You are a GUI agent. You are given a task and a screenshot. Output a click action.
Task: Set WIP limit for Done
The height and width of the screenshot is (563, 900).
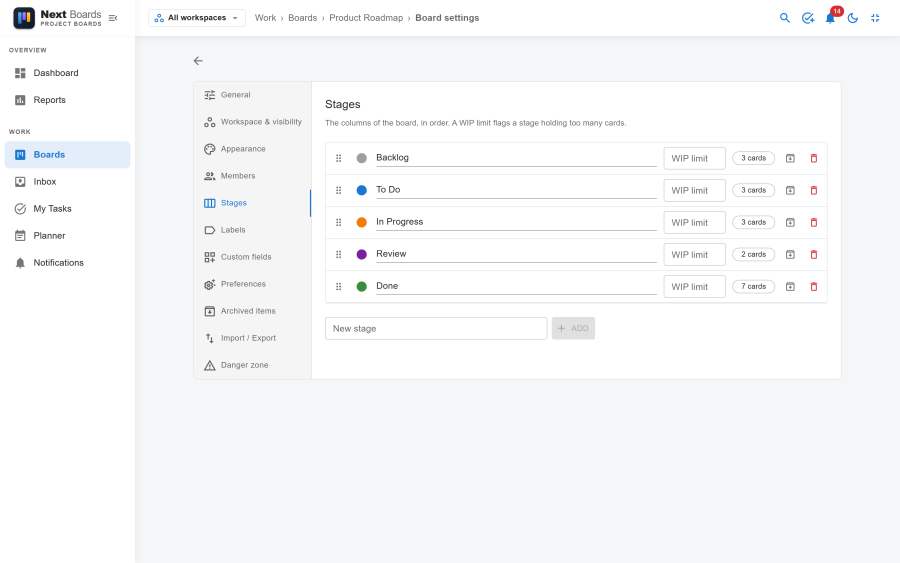[x=695, y=287]
